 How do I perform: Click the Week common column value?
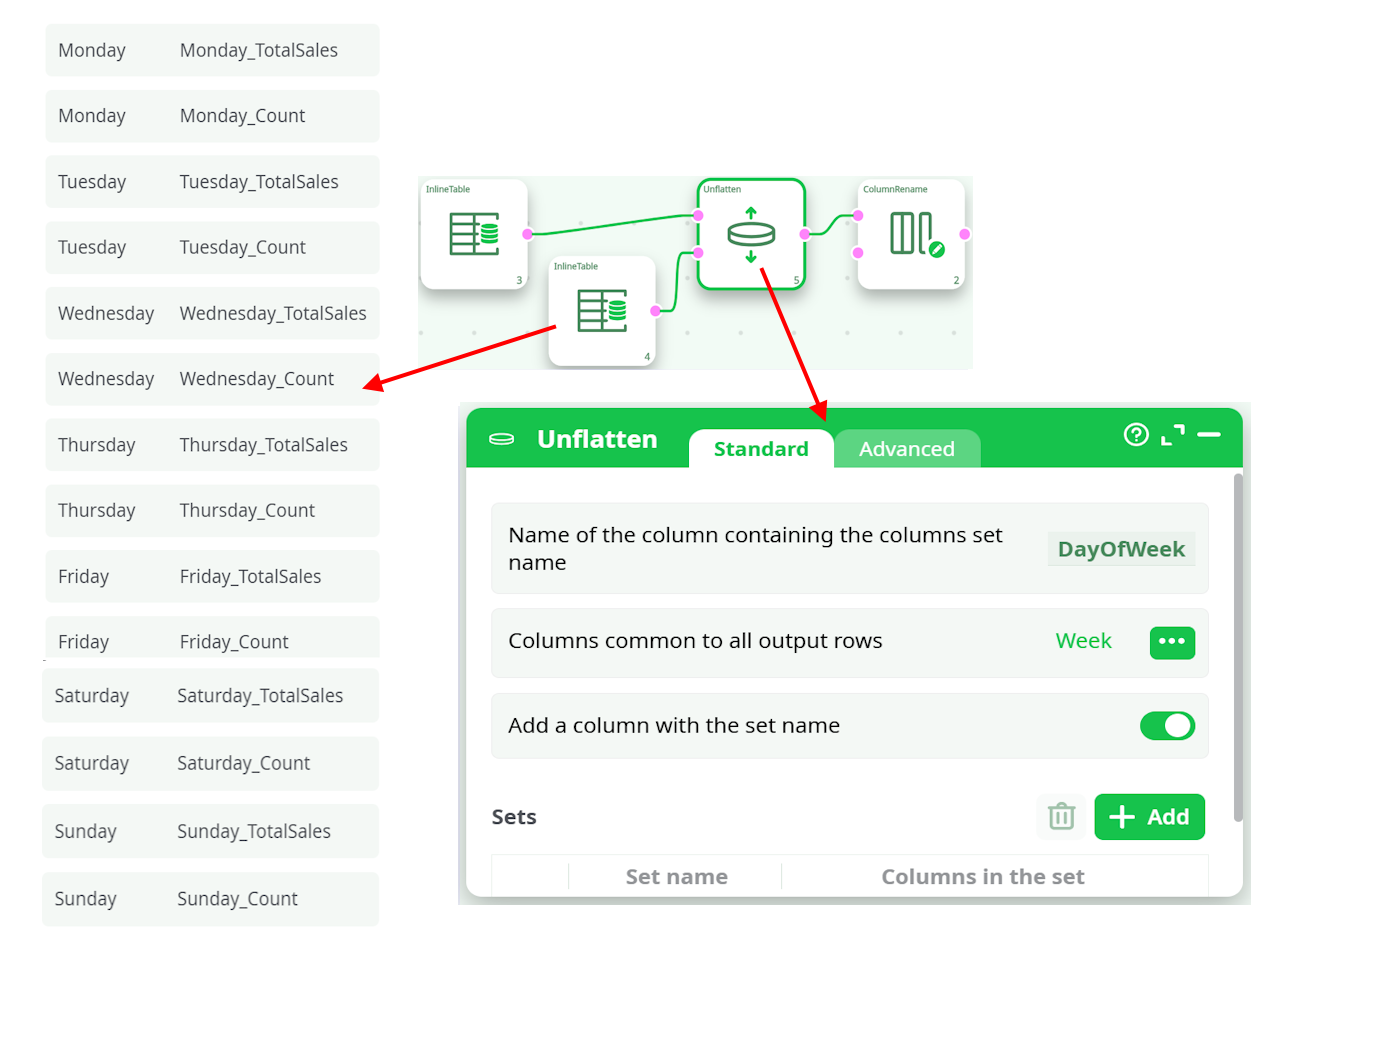(x=1083, y=641)
